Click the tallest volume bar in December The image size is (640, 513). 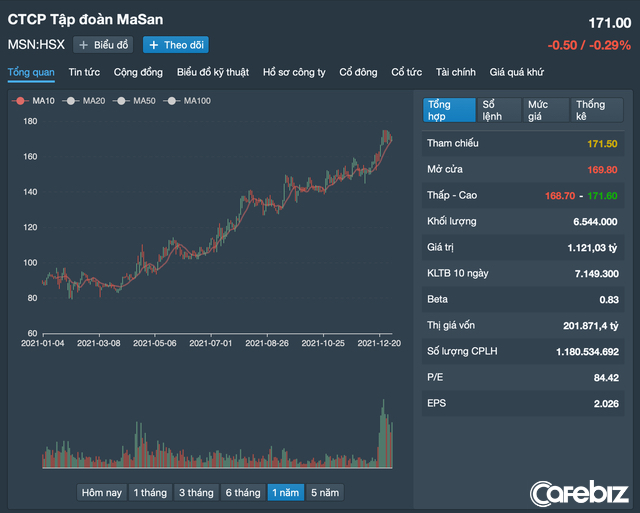(383, 433)
